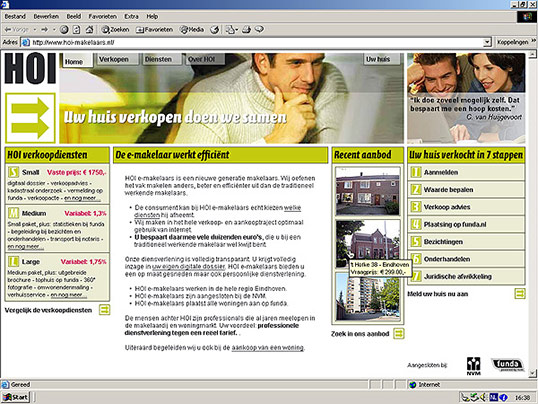Screen dimensions: 538x404
Task: Click step 7 Juridische afwikkeling
Action: tap(466, 276)
